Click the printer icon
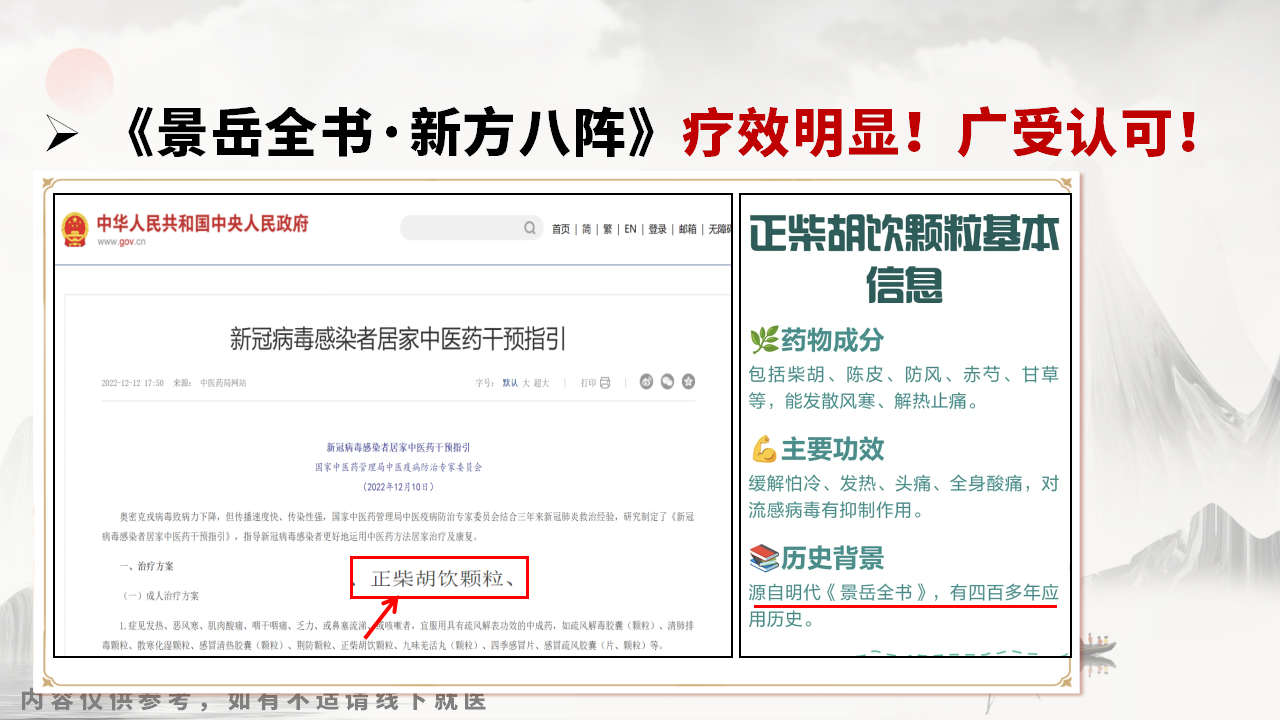This screenshot has width=1280, height=720. click(604, 382)
